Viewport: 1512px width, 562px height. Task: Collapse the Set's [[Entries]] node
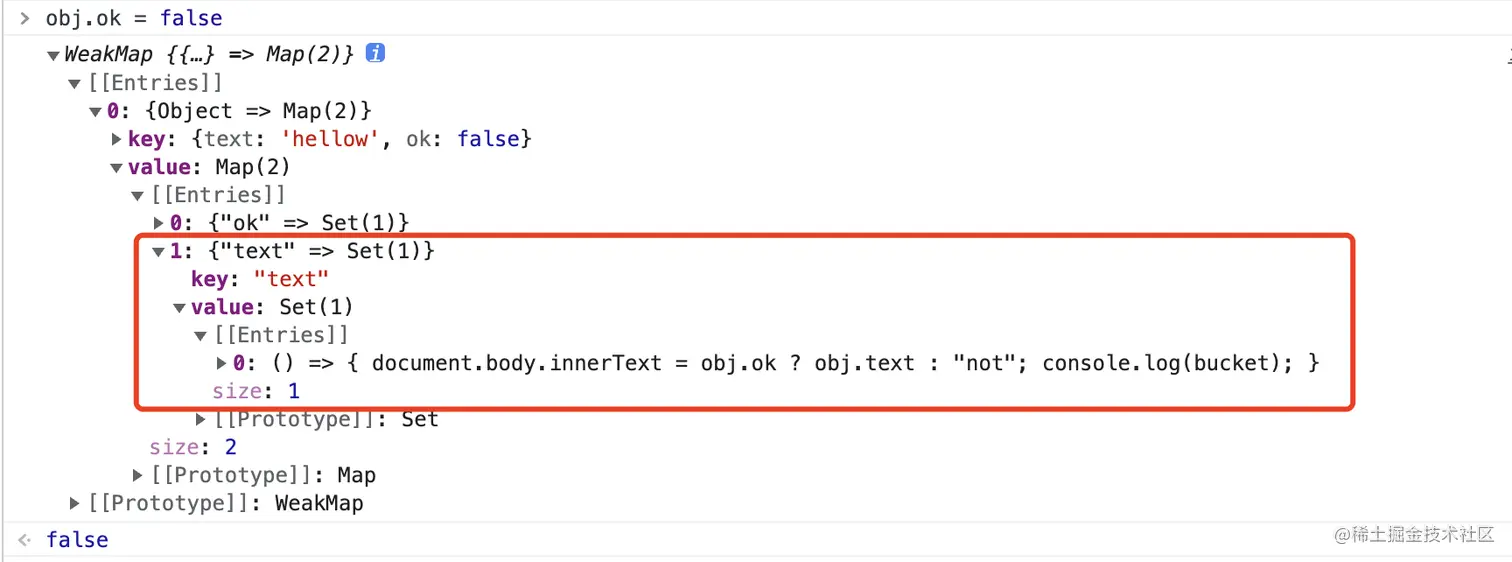coord(201,335)
